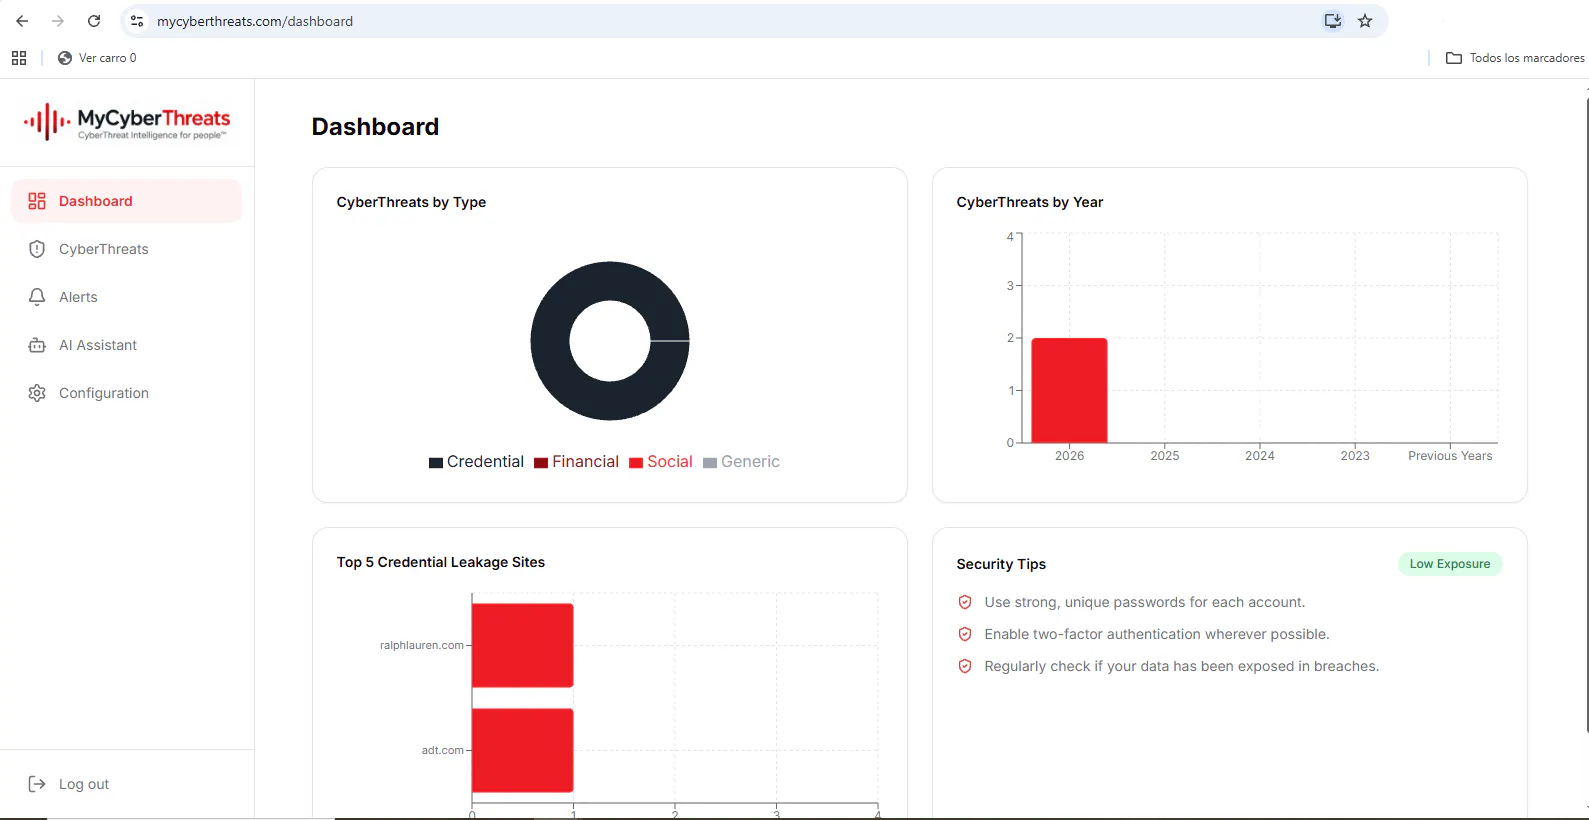
Task: Click the 'Previous Years' axis label
Action: [1450, 456]
